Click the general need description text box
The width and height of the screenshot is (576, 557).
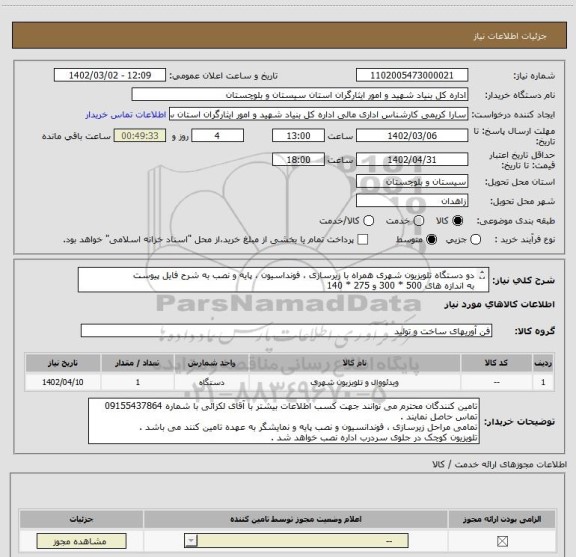283,280
